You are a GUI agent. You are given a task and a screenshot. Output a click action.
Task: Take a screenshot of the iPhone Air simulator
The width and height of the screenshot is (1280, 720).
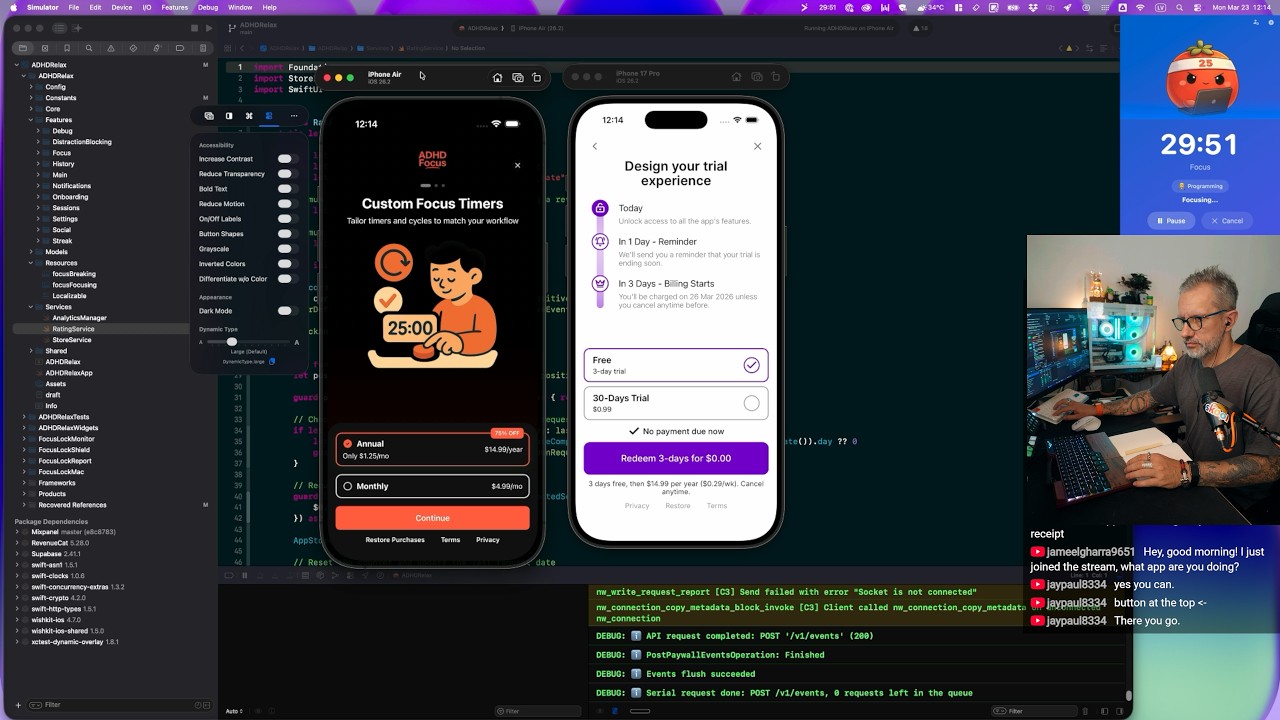click(517, 78)
